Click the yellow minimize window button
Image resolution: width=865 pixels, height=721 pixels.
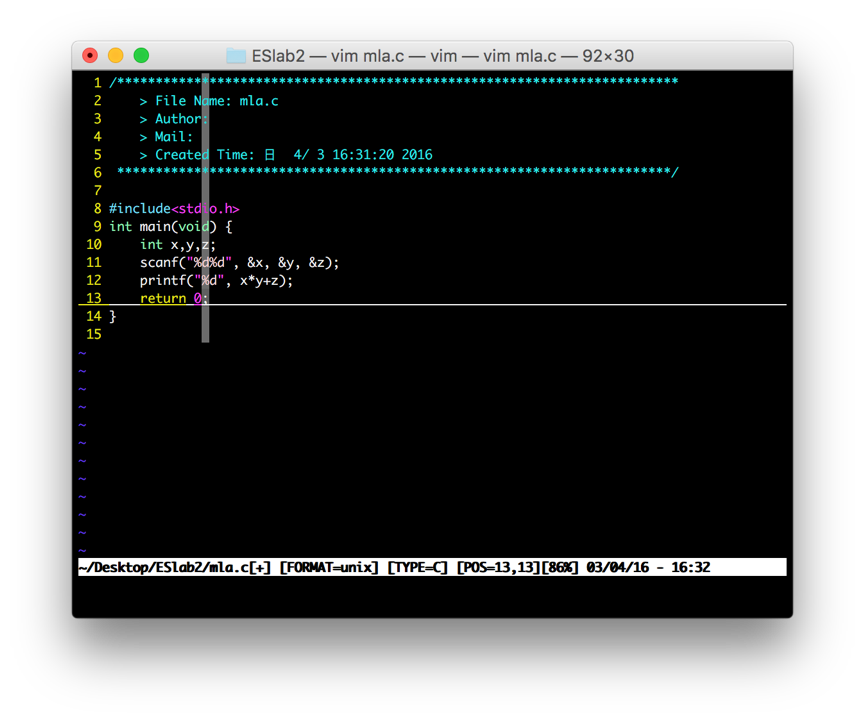click(x=116, y=55)
